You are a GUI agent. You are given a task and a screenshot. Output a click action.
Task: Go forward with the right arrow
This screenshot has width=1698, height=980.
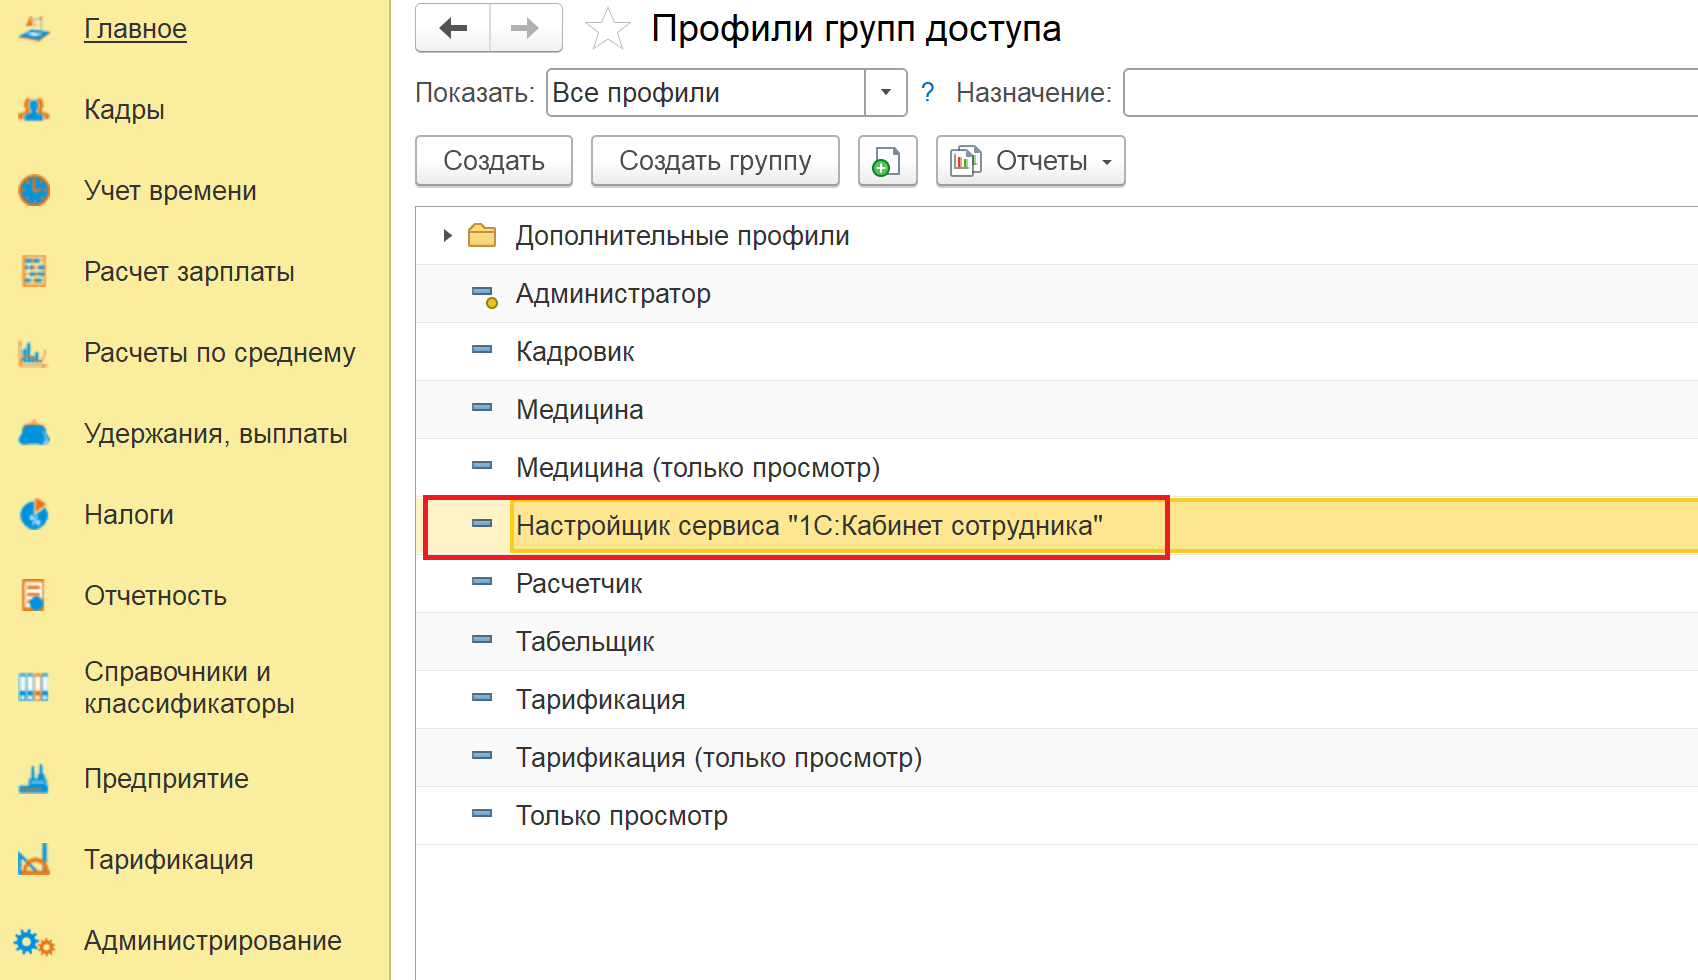(x=526, y=28)
